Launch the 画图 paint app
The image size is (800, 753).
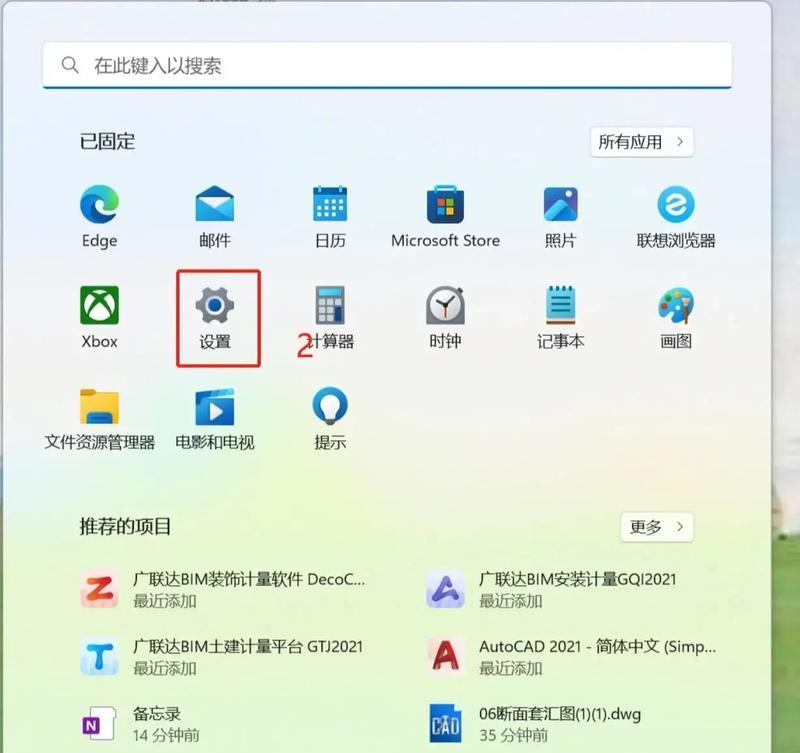[676, 317]
